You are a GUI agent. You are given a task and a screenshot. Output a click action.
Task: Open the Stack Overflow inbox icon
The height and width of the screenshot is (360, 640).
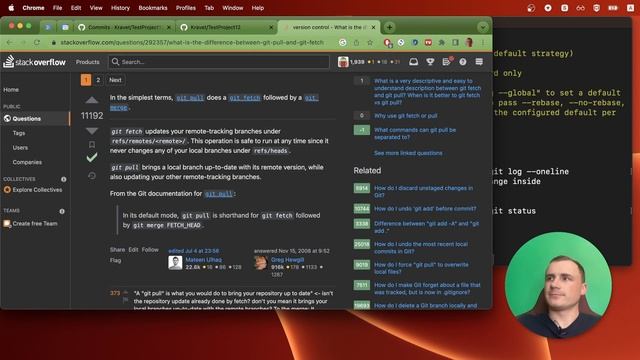413,62
